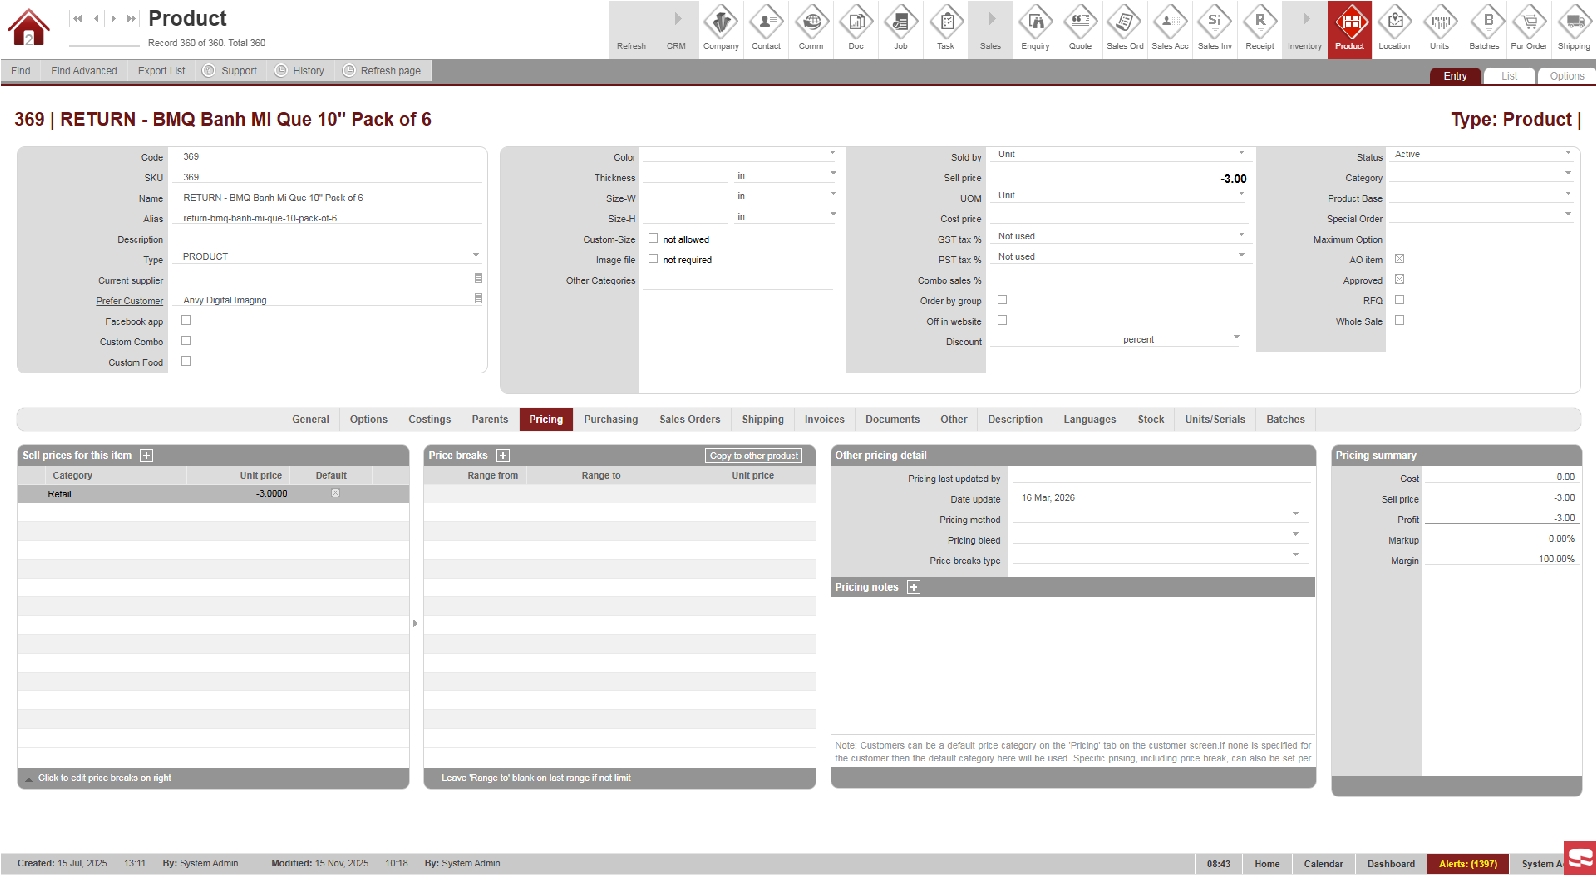Switch to the List view tab
This screenshot has height=882, width=1596.
(1509, 76)
